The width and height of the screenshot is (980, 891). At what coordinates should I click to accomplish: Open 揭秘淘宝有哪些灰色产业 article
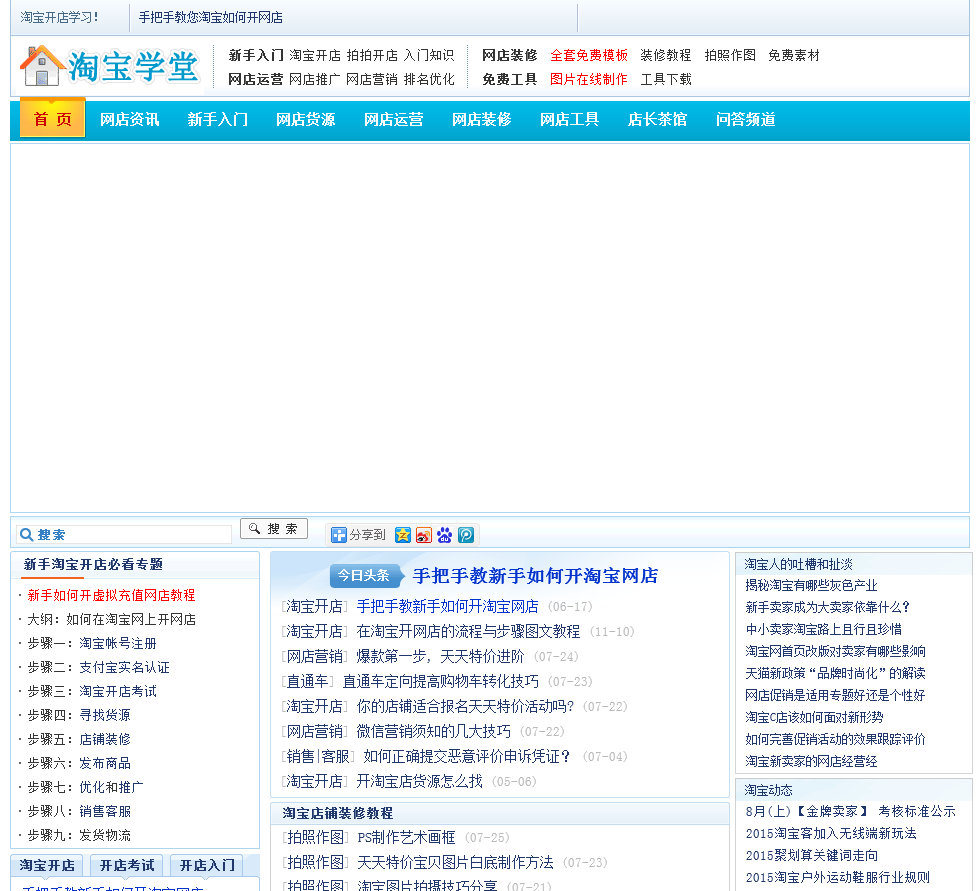click(x=811, y=585)
